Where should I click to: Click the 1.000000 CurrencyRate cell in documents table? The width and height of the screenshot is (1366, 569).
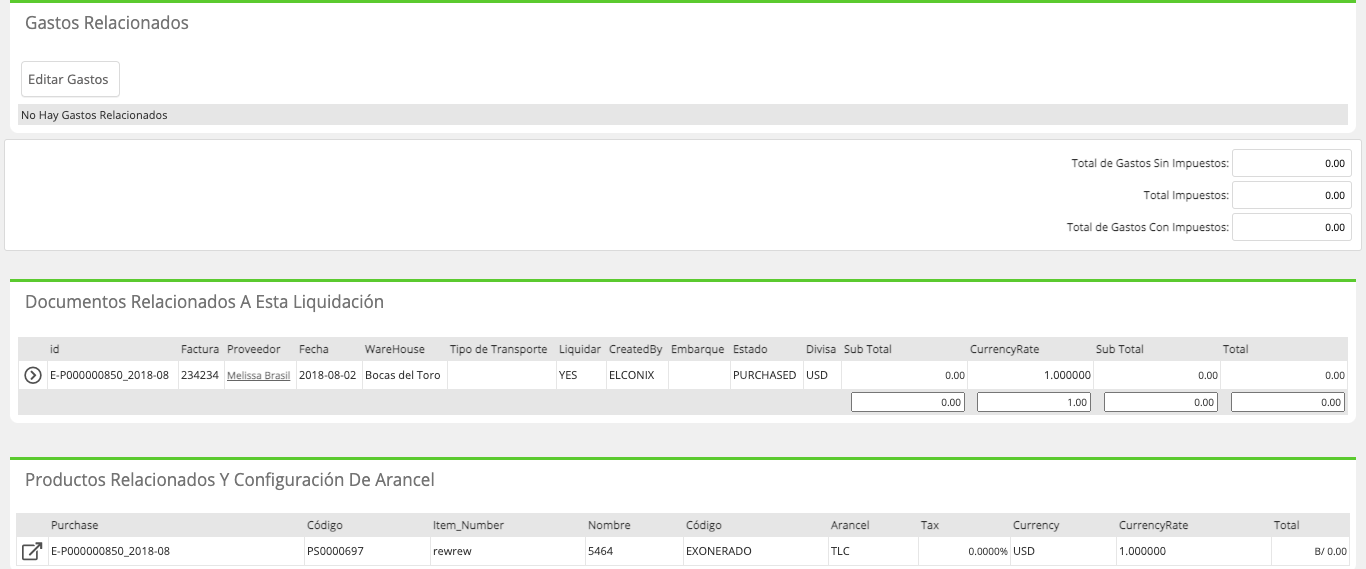[x=1030, y=375]
